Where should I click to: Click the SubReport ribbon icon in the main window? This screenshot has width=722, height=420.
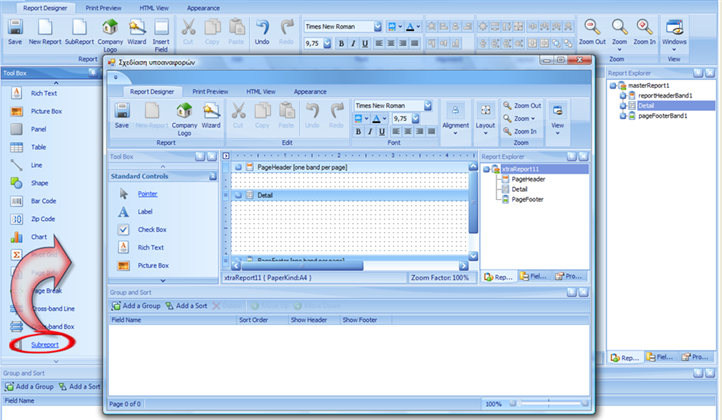coord(79,32)
